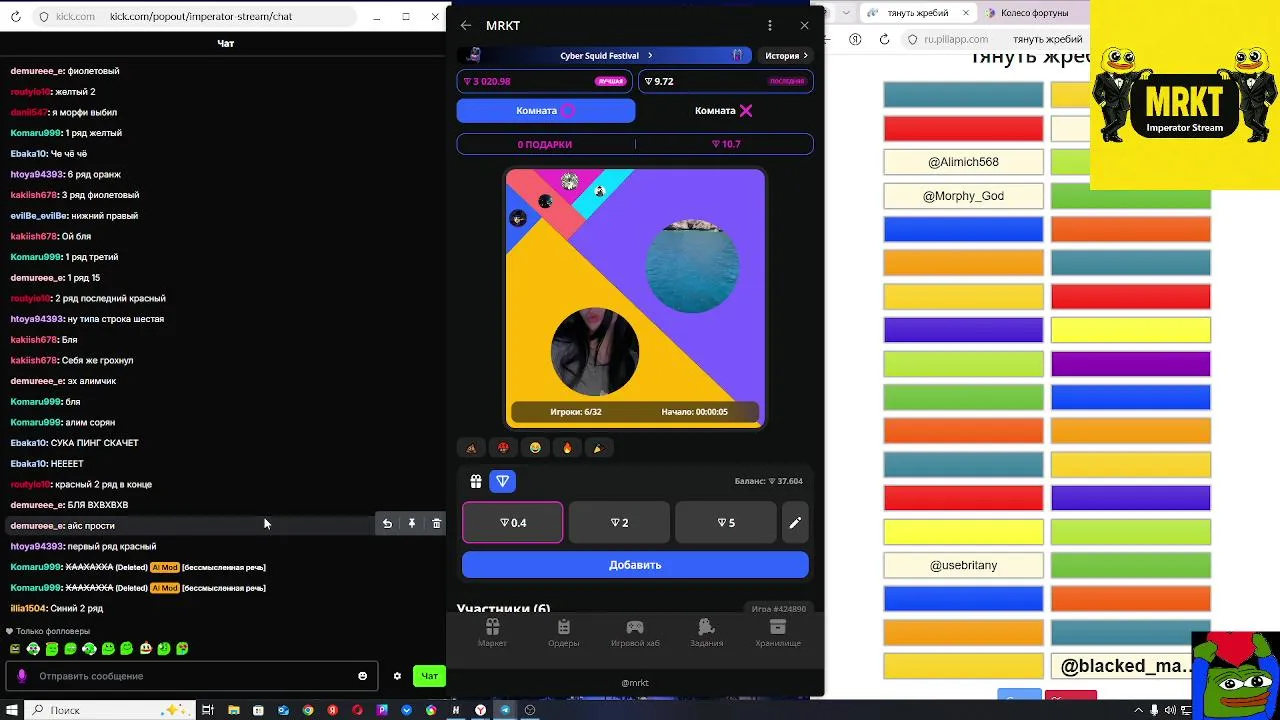
Task: Pin the айс прости chat message
Action: point(411,523)
